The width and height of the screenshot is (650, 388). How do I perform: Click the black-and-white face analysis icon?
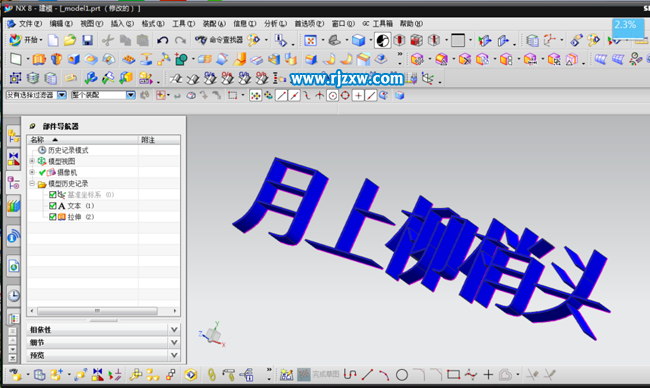[x=382, y=40]
